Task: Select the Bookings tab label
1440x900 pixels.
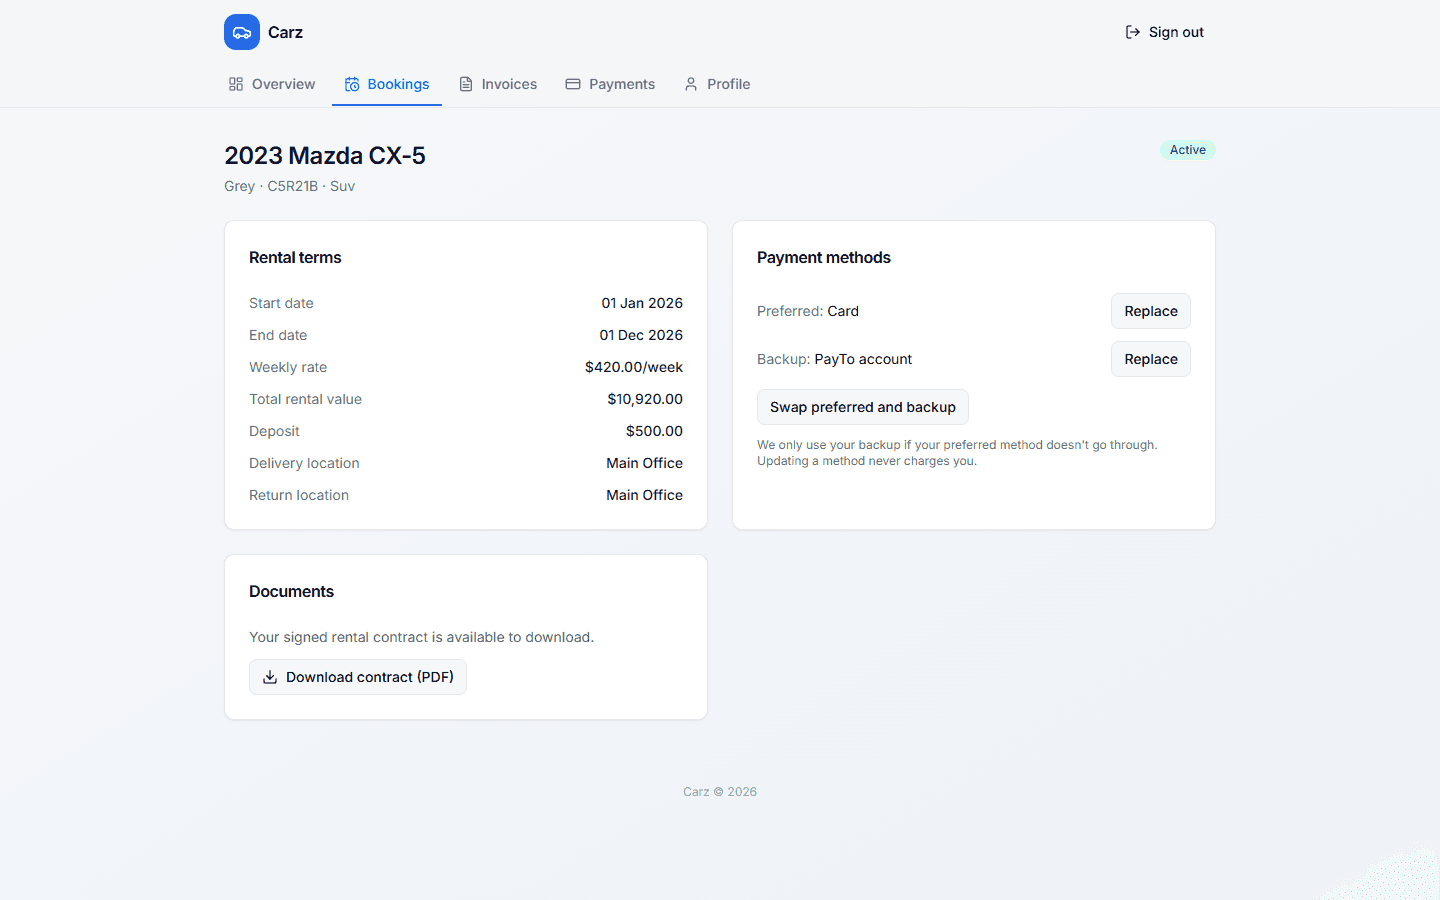Action: [398, 84]
